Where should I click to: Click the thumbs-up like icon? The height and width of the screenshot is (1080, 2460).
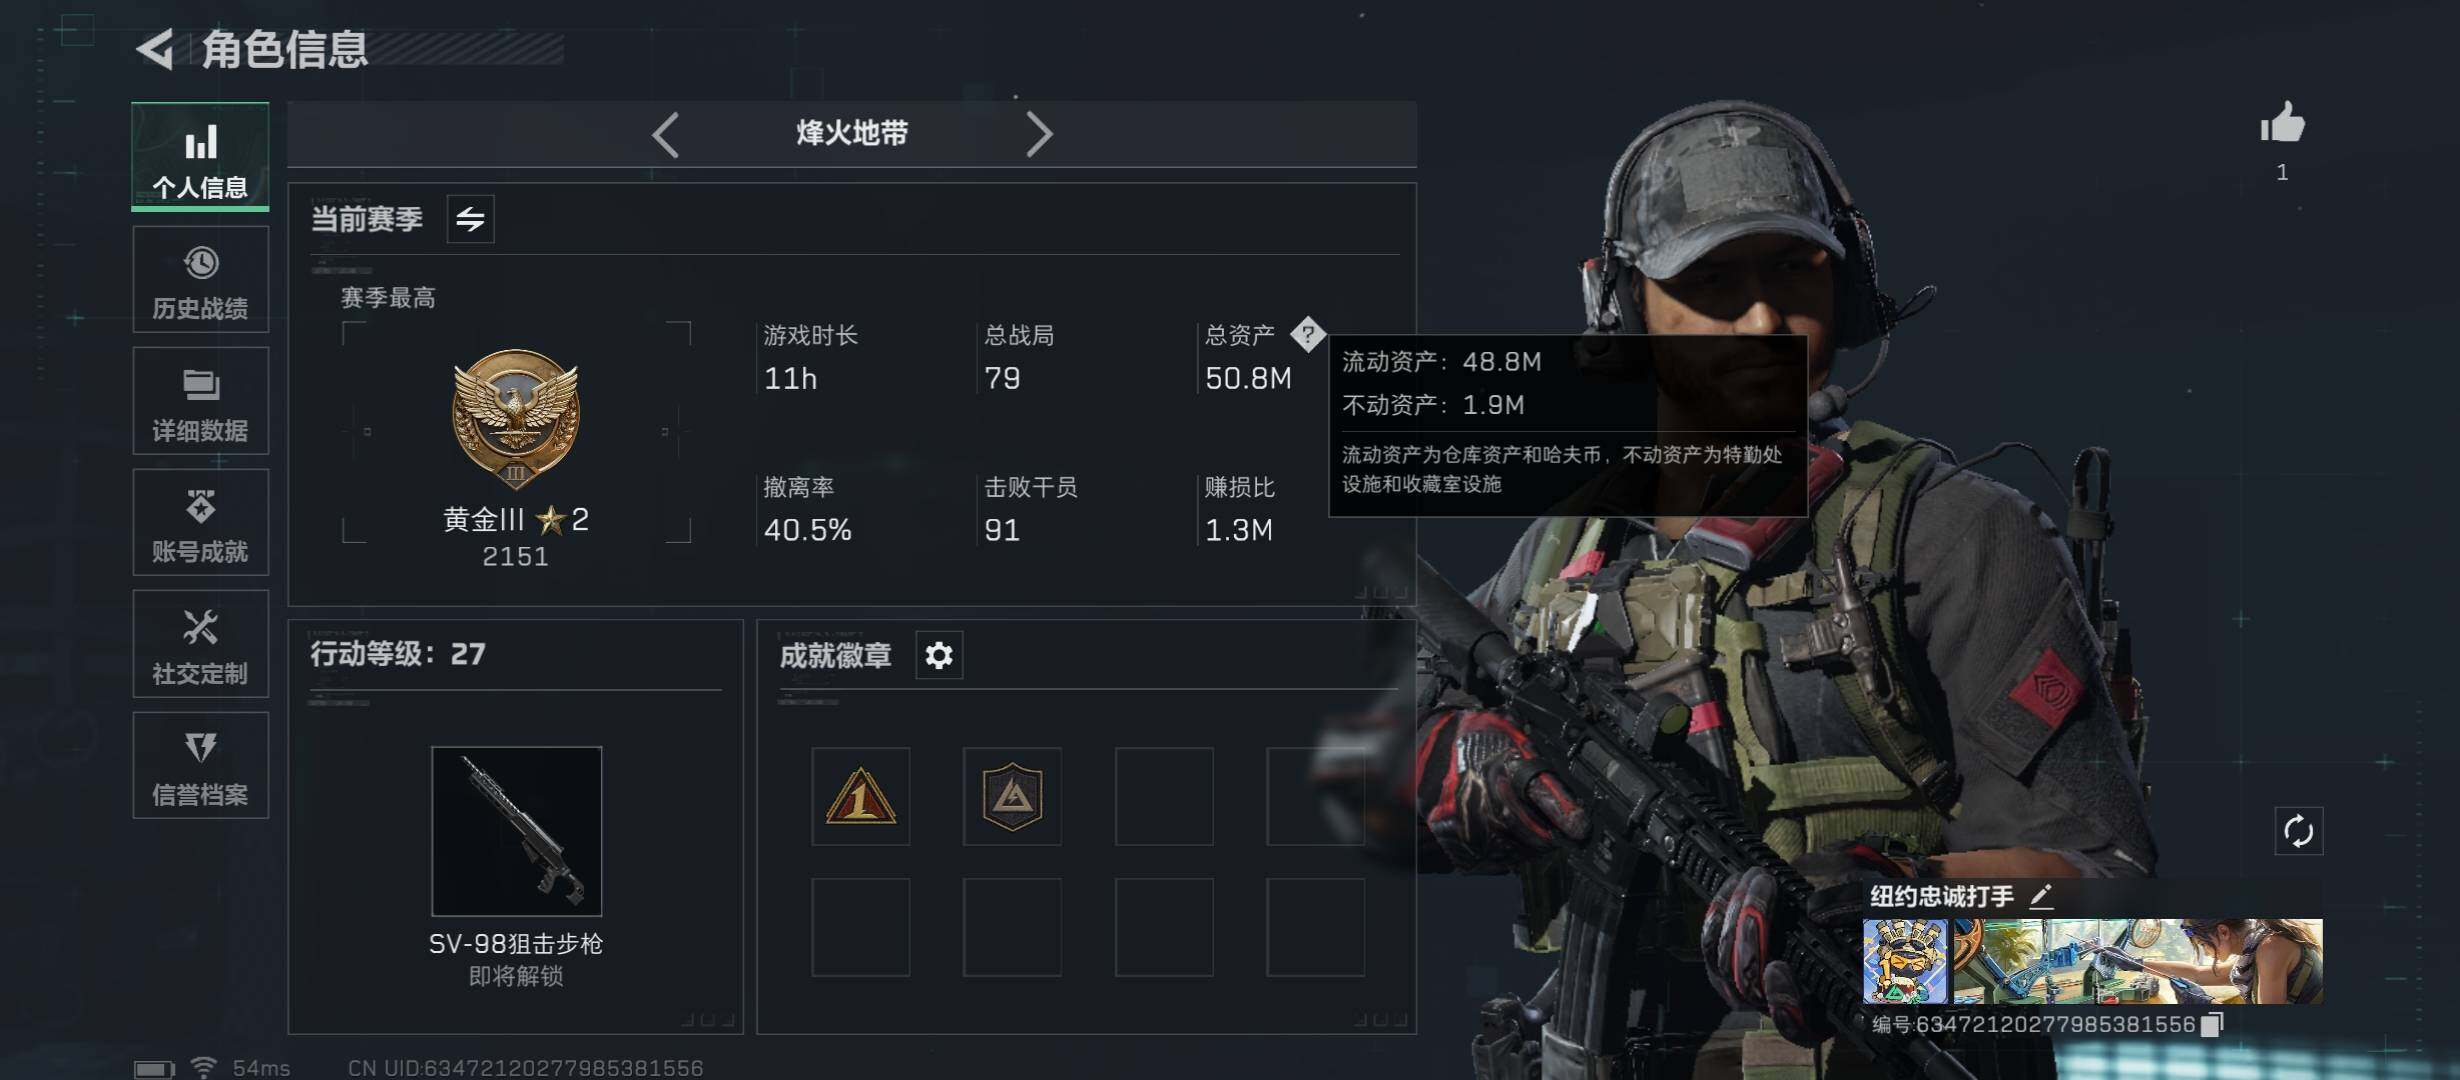point(2282,125)
